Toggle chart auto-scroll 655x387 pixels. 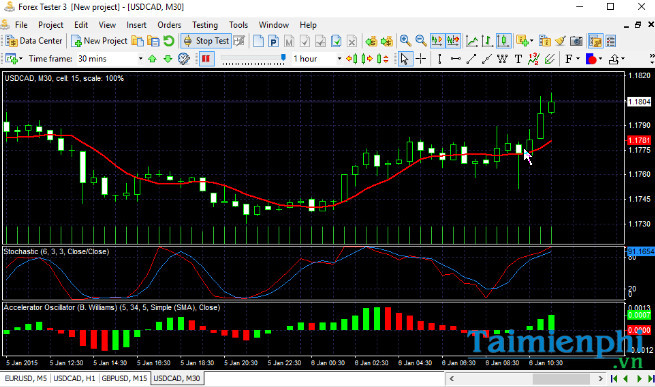[437, 41]
